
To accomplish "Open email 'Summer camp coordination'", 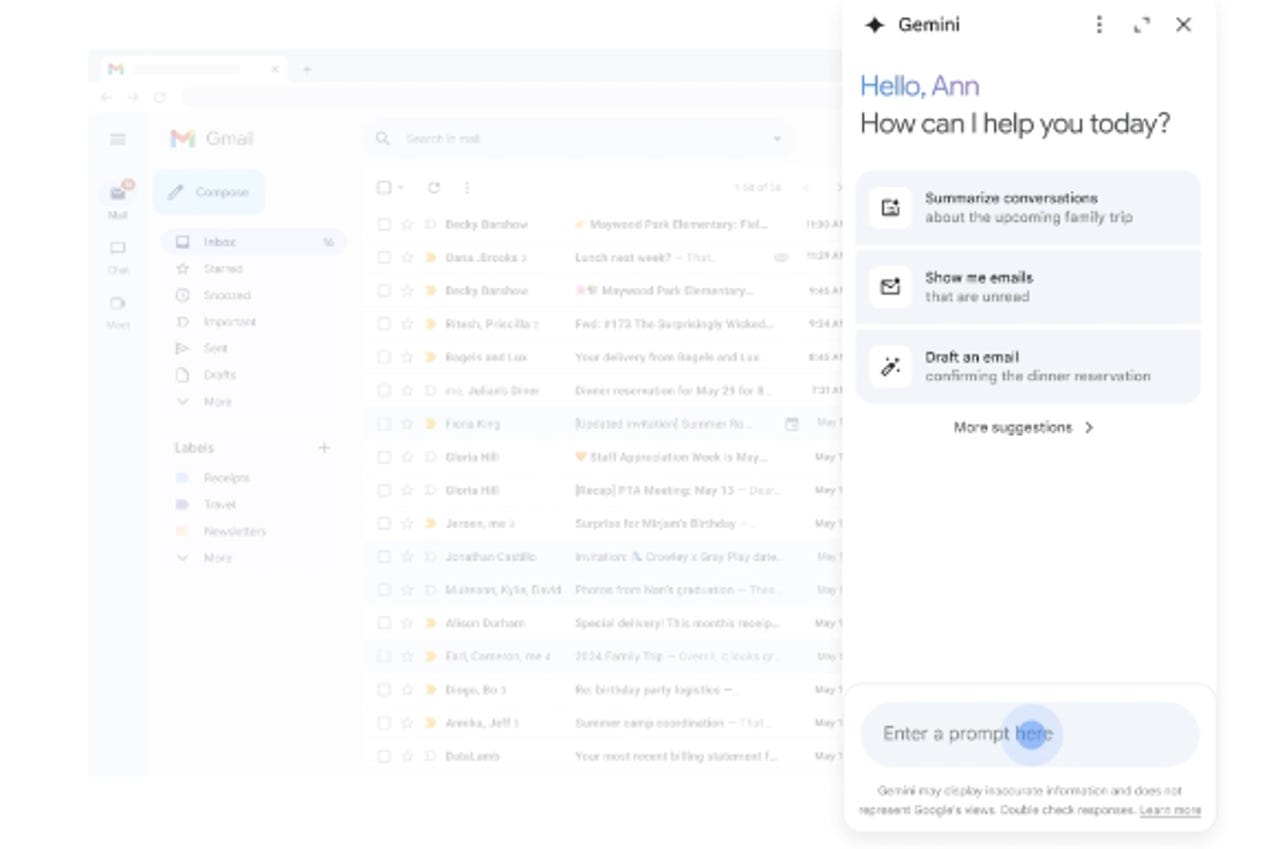I will [603, 723].
